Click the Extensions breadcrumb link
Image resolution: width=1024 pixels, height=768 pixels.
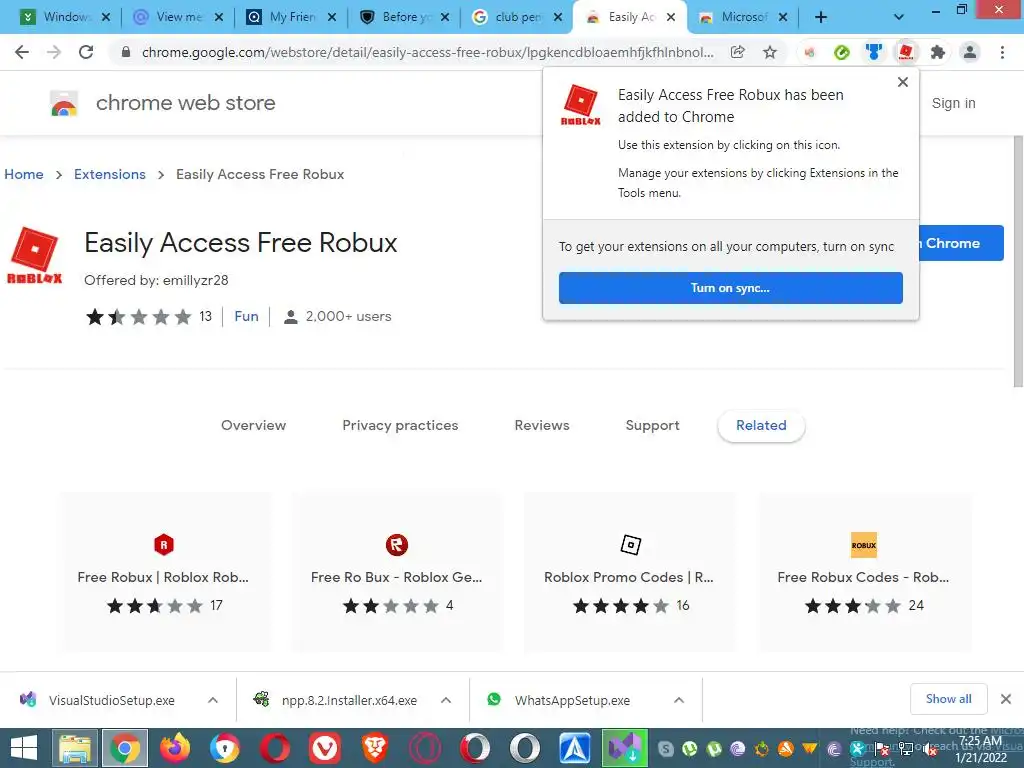tap(110, 174)
